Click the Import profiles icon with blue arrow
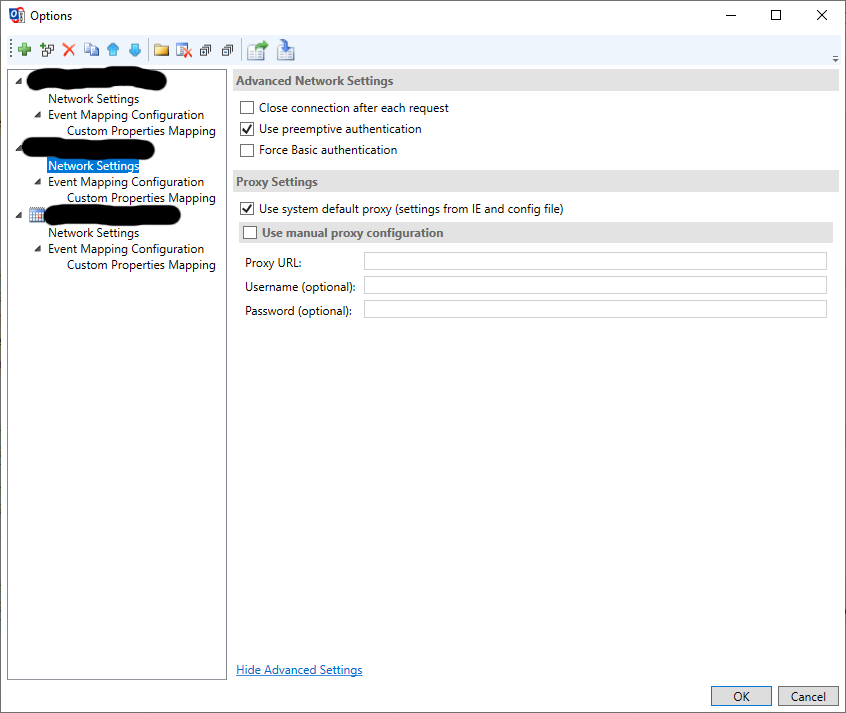 pos(285,50)
